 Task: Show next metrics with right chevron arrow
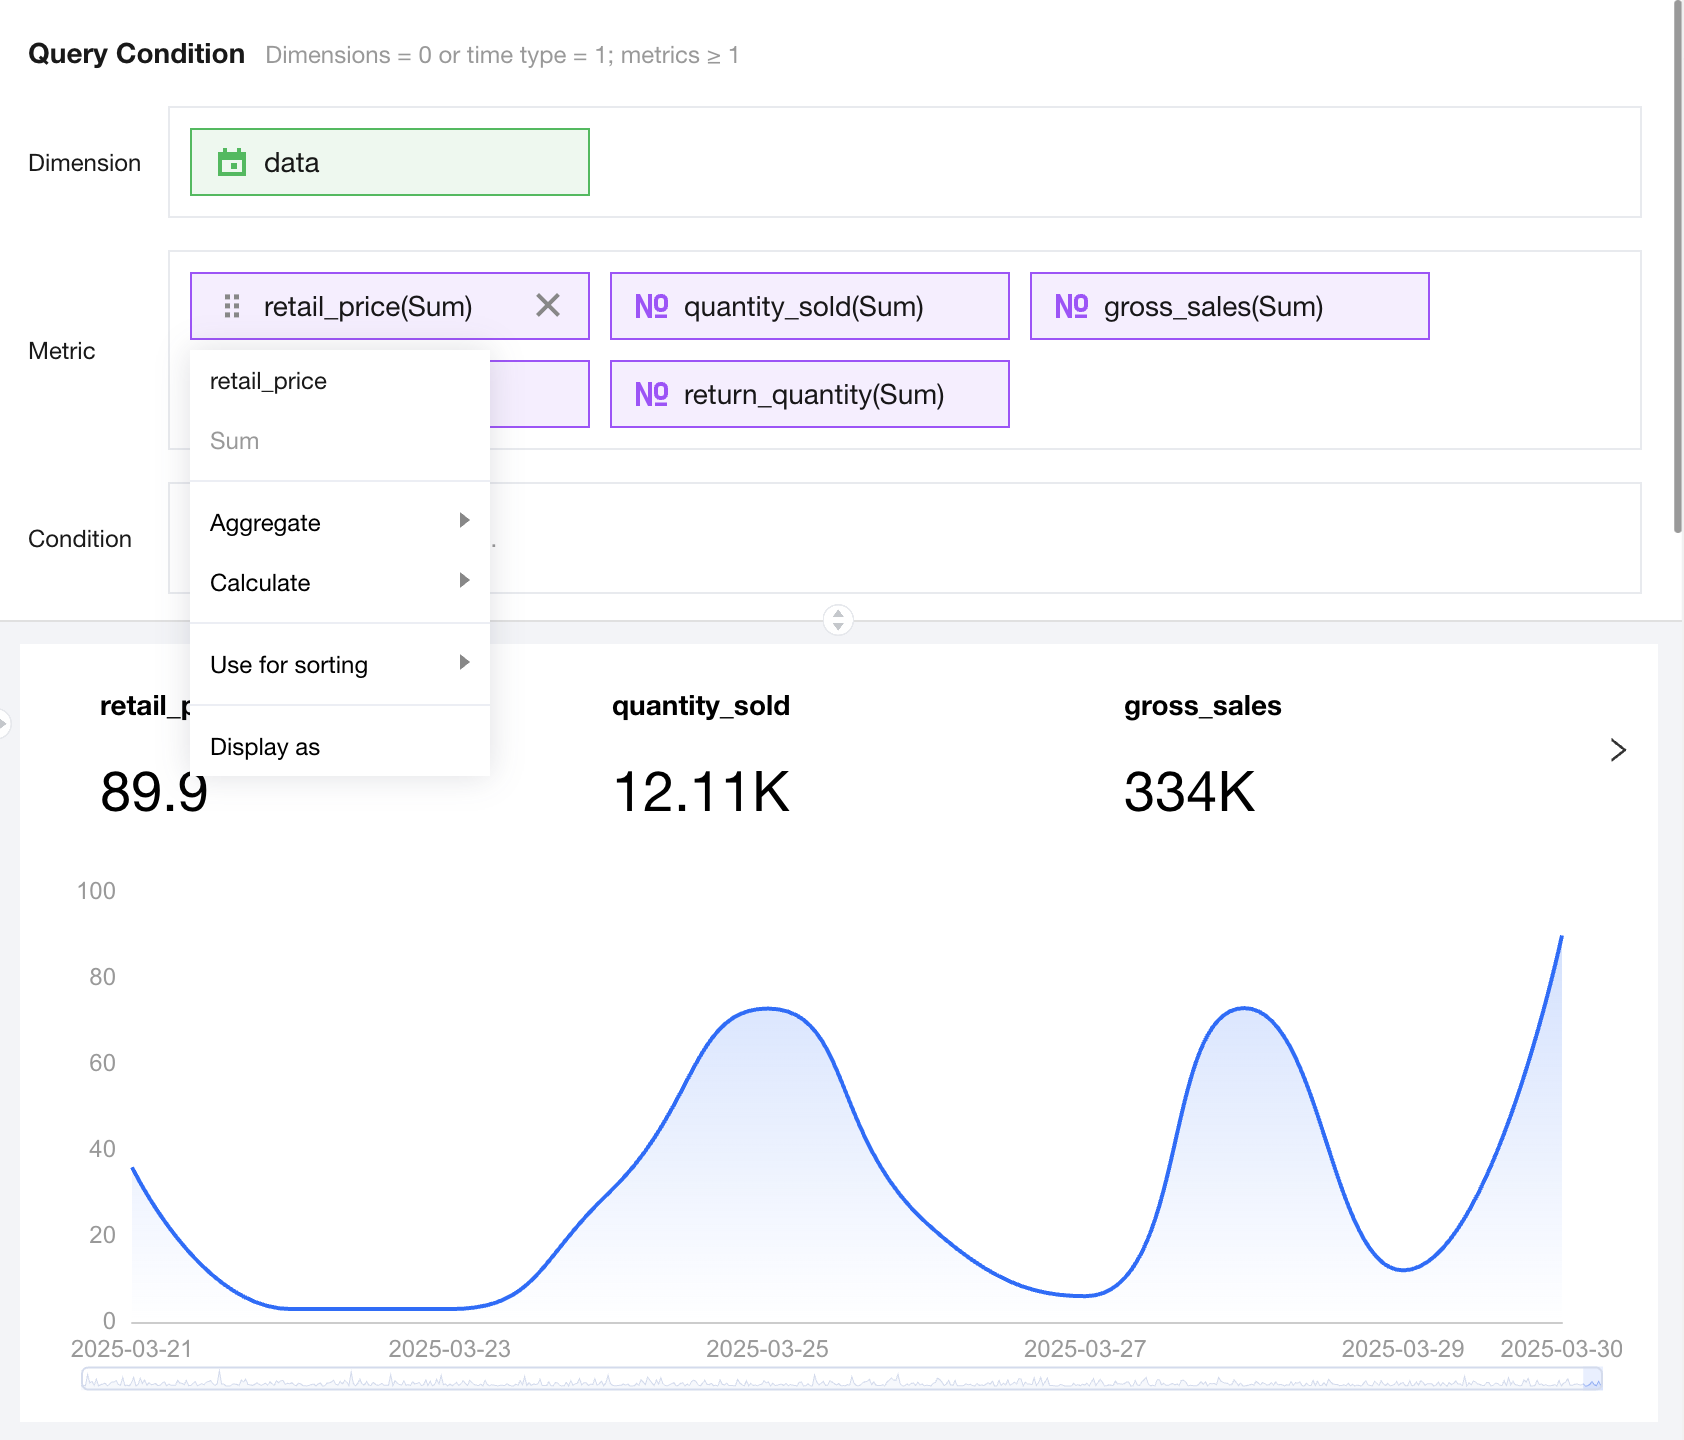pos(1618,750)
